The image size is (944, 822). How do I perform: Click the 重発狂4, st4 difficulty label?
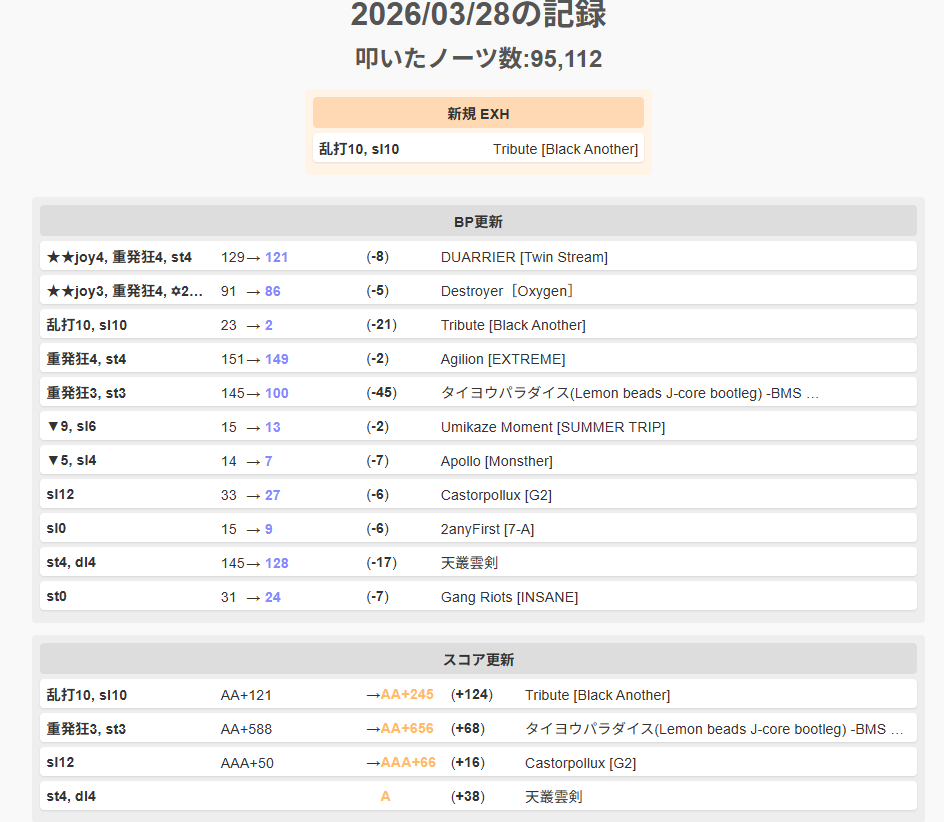pyautogui.click(x=86, y=359)
